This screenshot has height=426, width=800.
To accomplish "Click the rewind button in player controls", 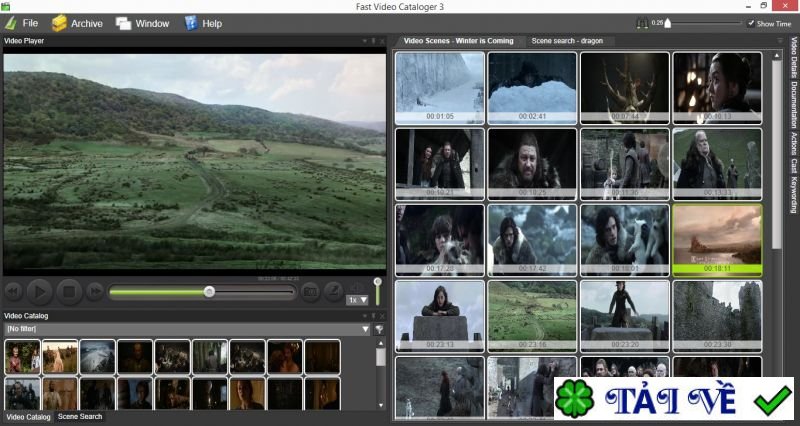I will pos(14,292).
